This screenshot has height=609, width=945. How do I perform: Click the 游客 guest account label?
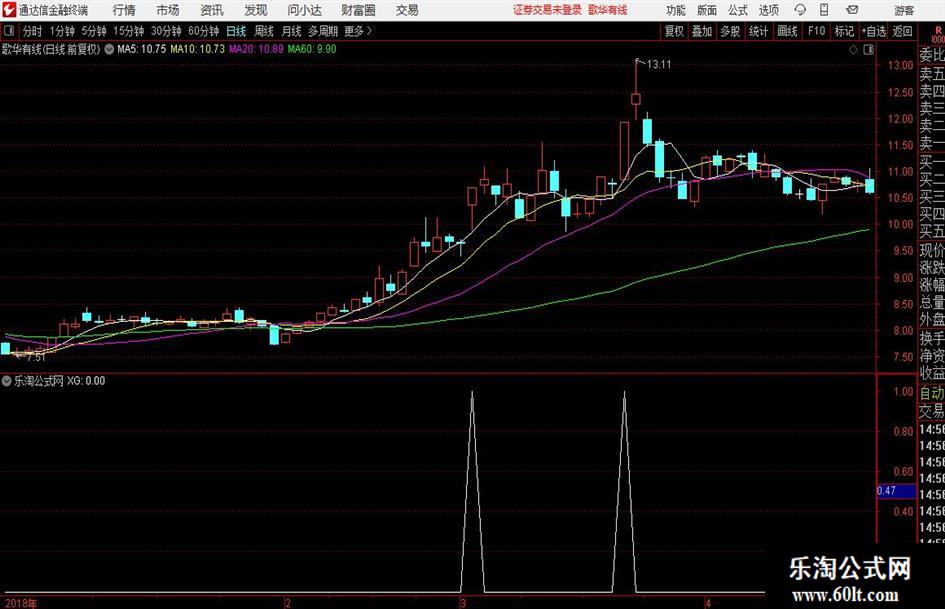click(903, 10)
